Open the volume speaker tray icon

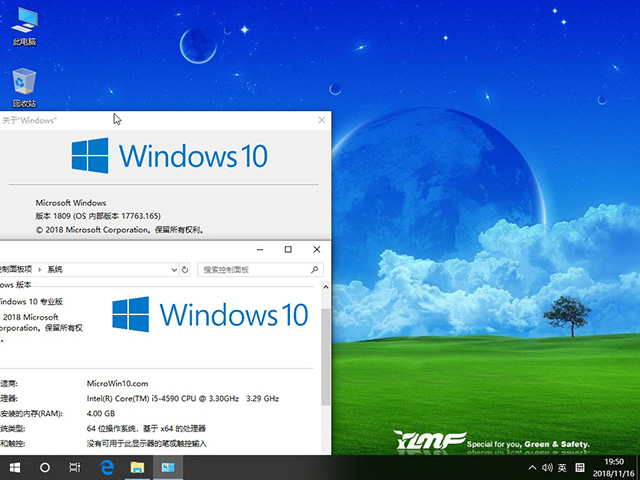tap(547, 467)
